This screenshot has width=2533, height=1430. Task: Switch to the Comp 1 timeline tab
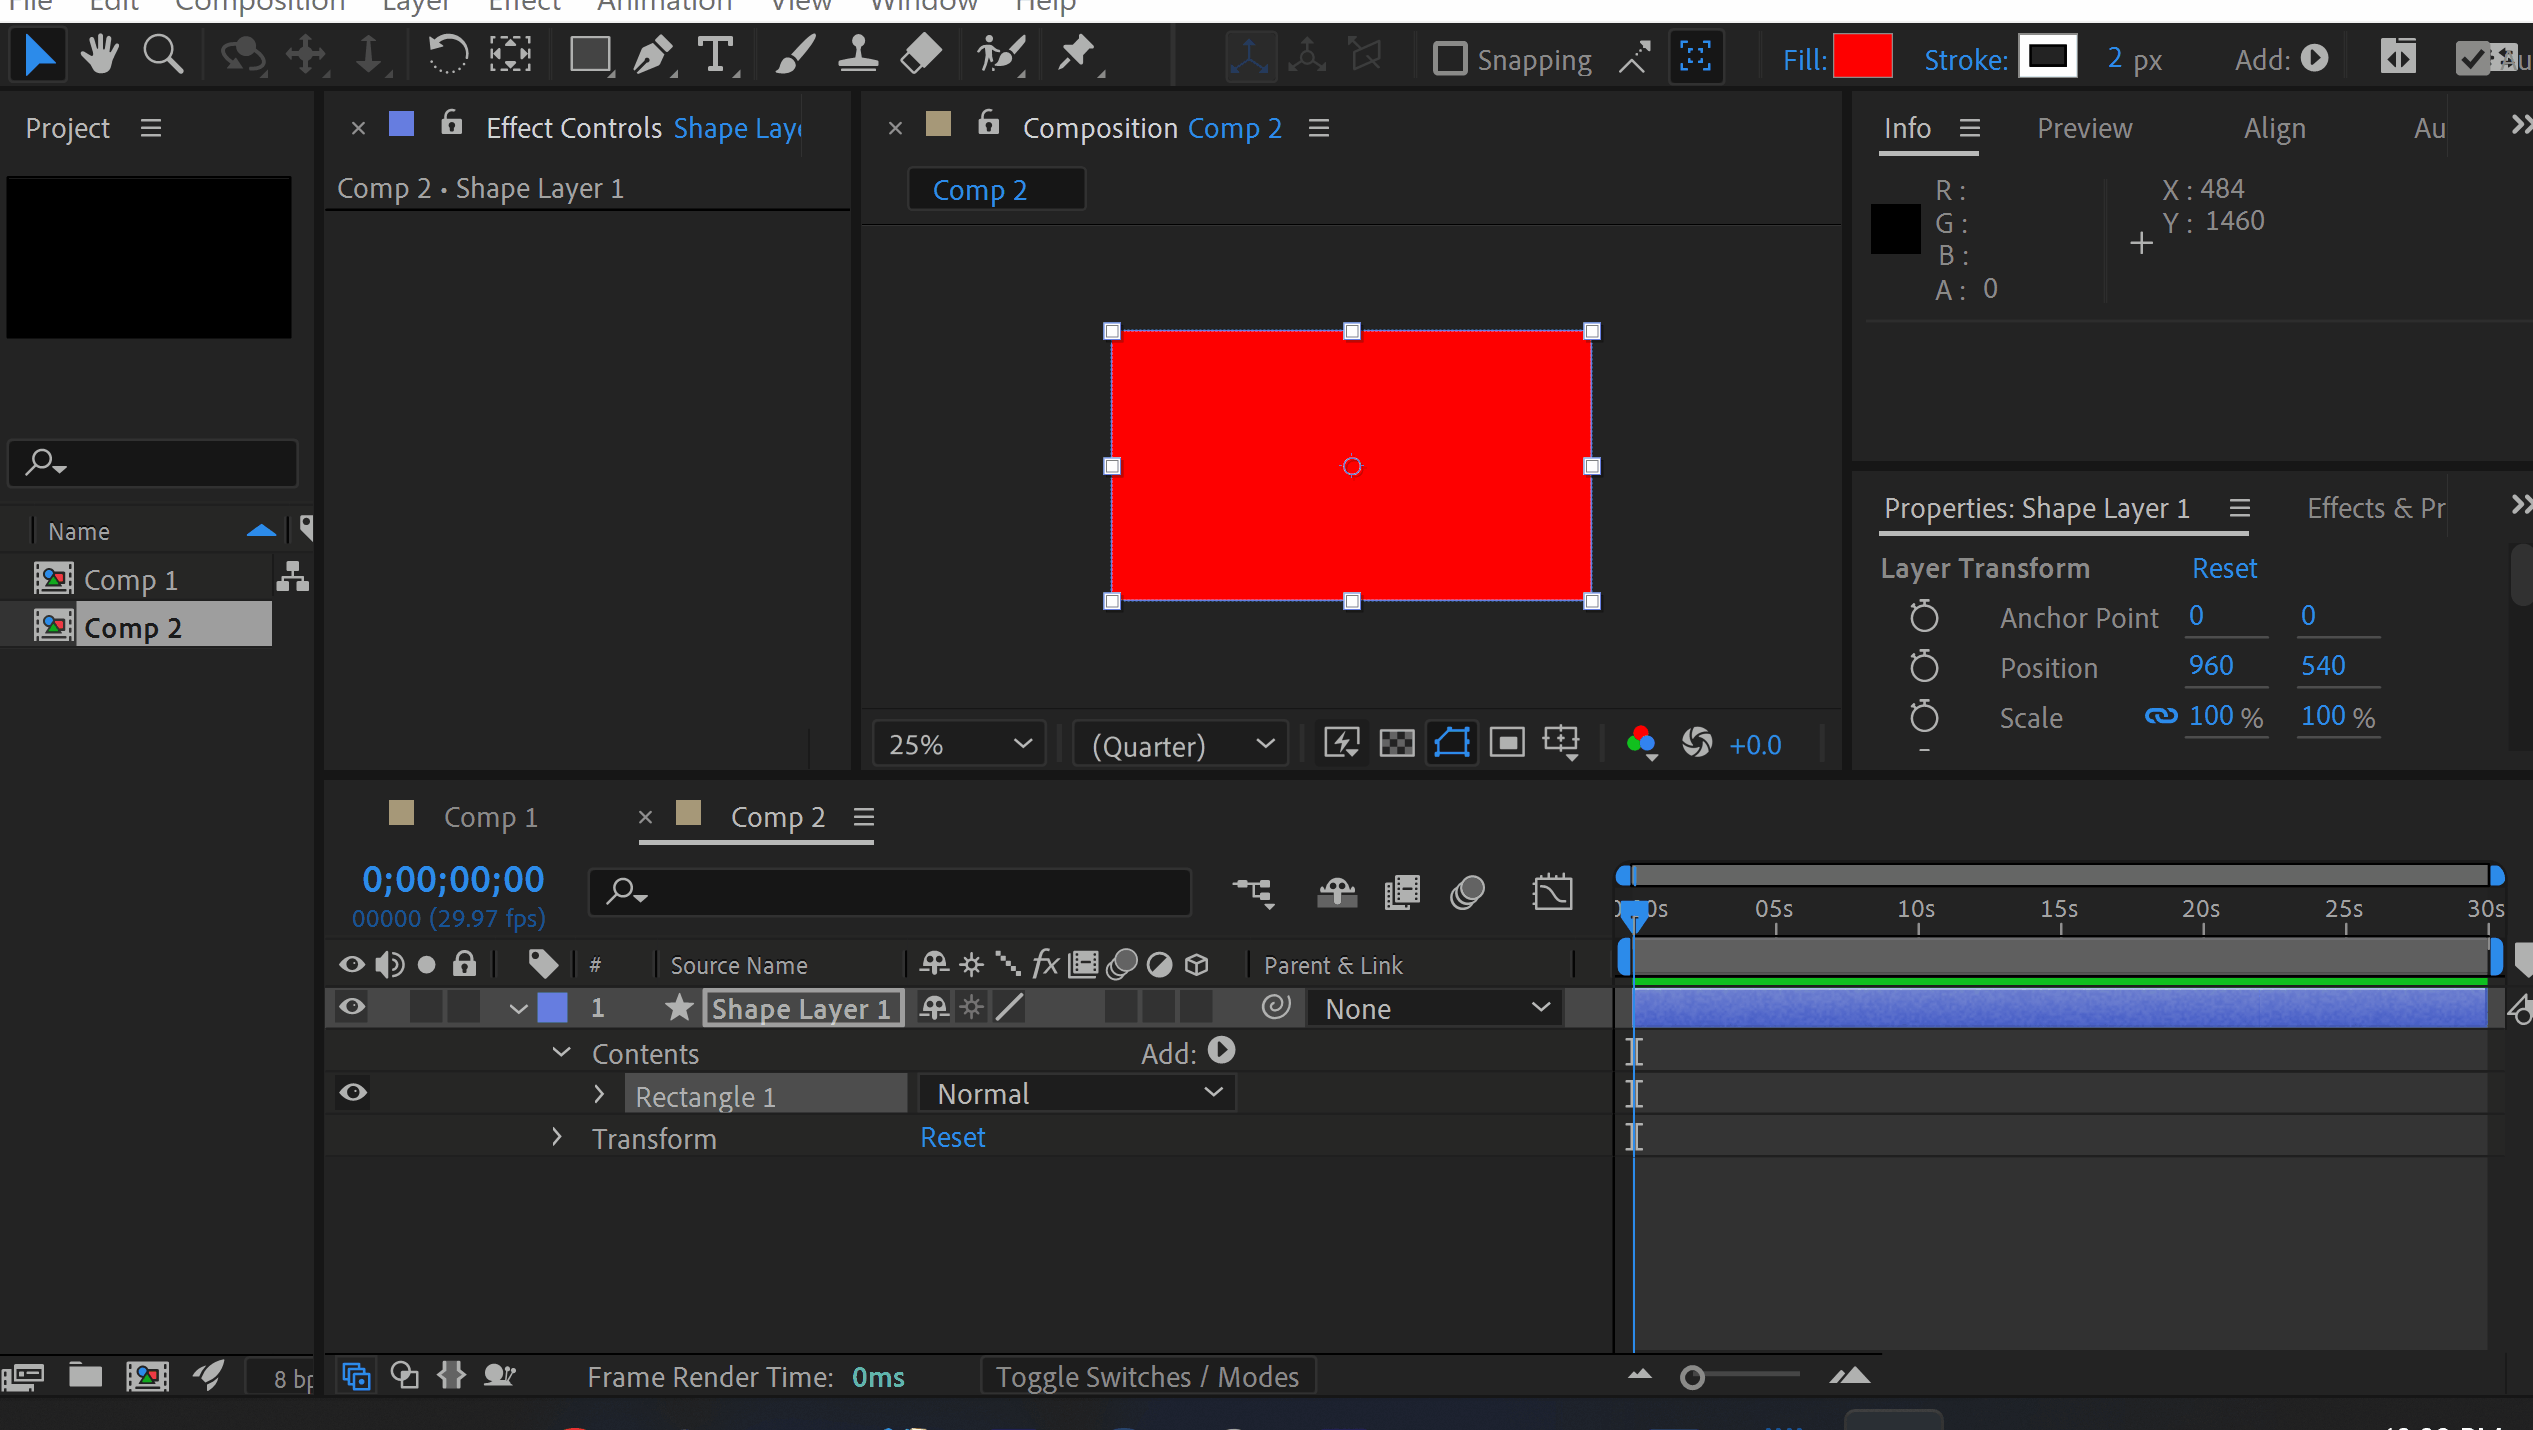point(489,817)
